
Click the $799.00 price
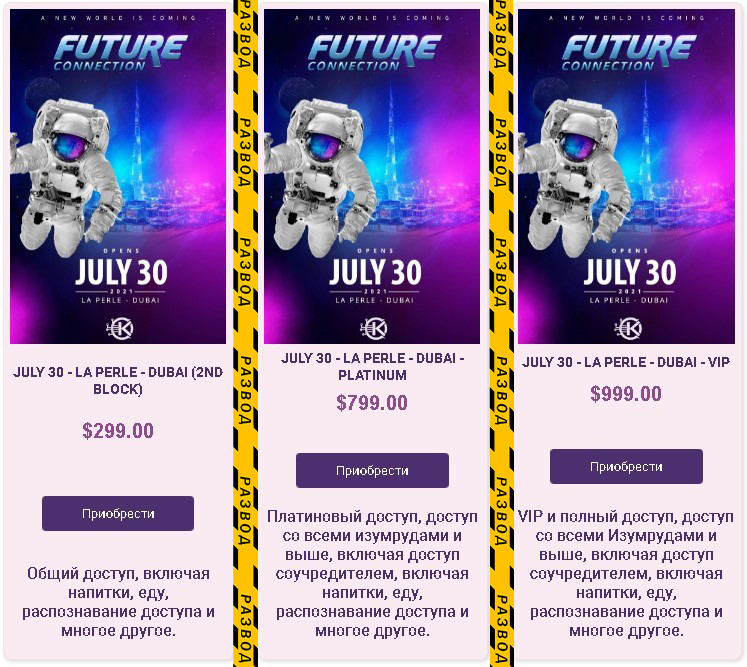coord(372,403)
